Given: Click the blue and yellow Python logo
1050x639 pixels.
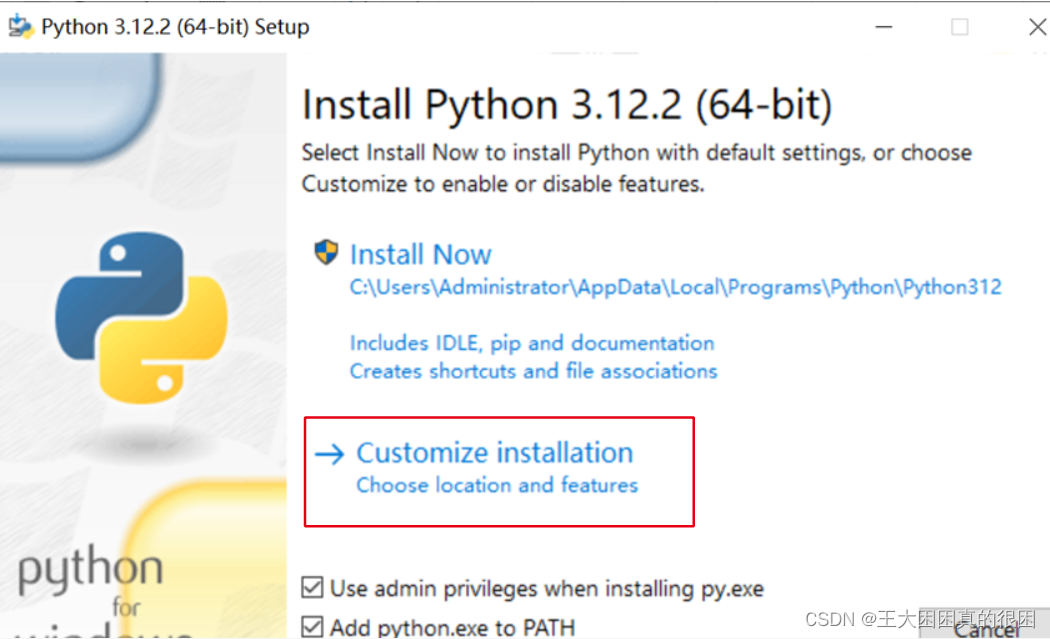Looking at the screenshot, I should coord(141,317).
